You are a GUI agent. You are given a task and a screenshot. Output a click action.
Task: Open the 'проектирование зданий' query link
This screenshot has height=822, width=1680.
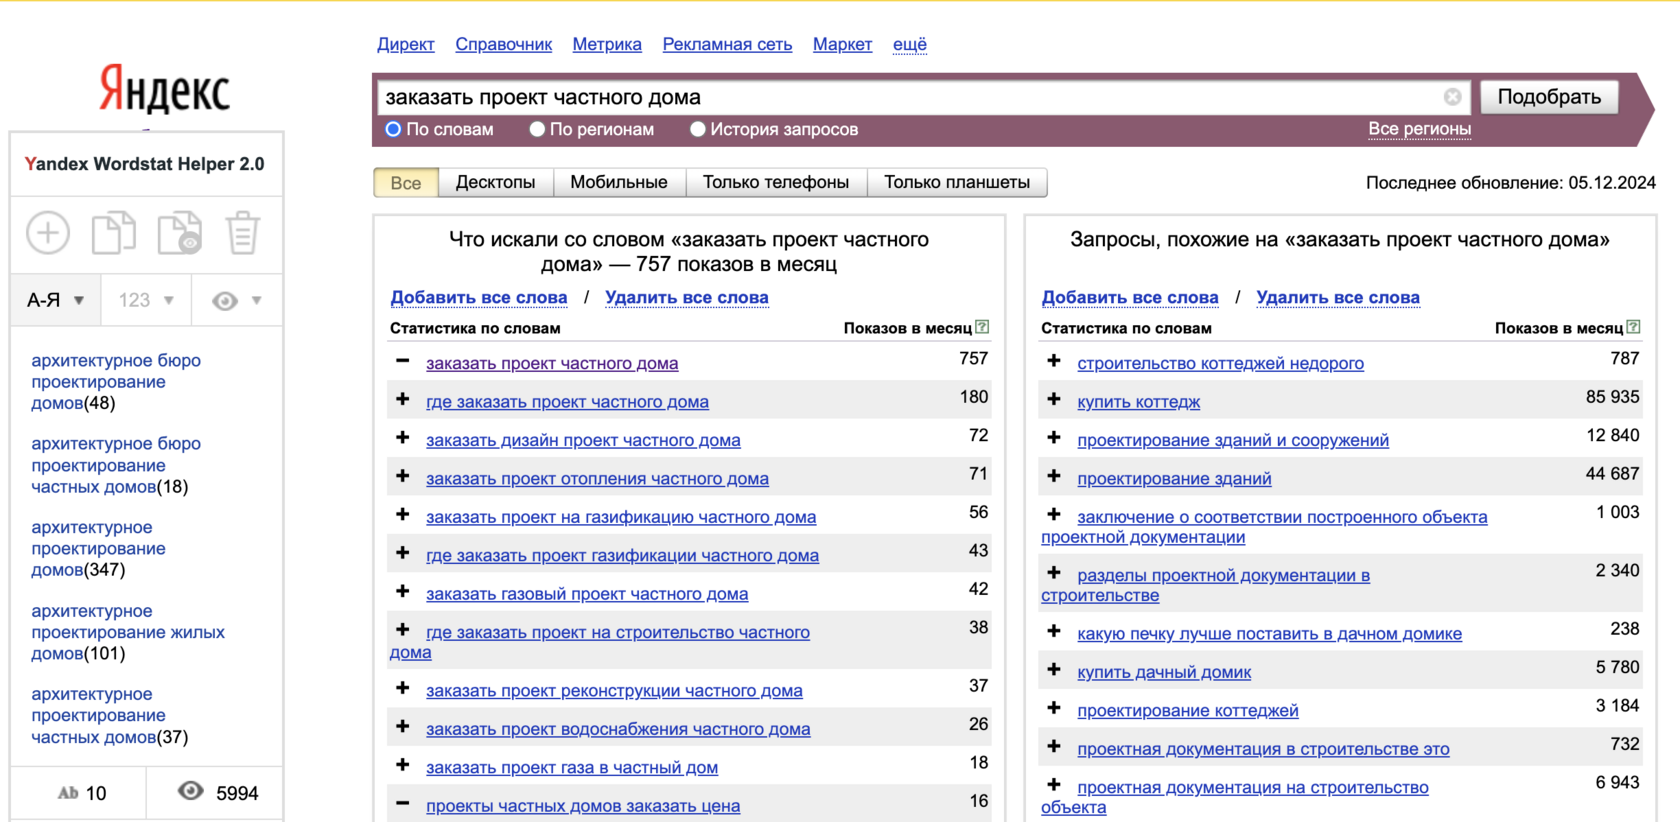1174,479
